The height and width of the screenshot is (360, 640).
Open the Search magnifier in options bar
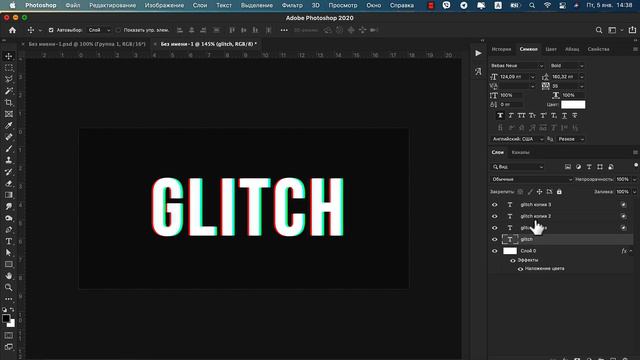click(599, 30)
